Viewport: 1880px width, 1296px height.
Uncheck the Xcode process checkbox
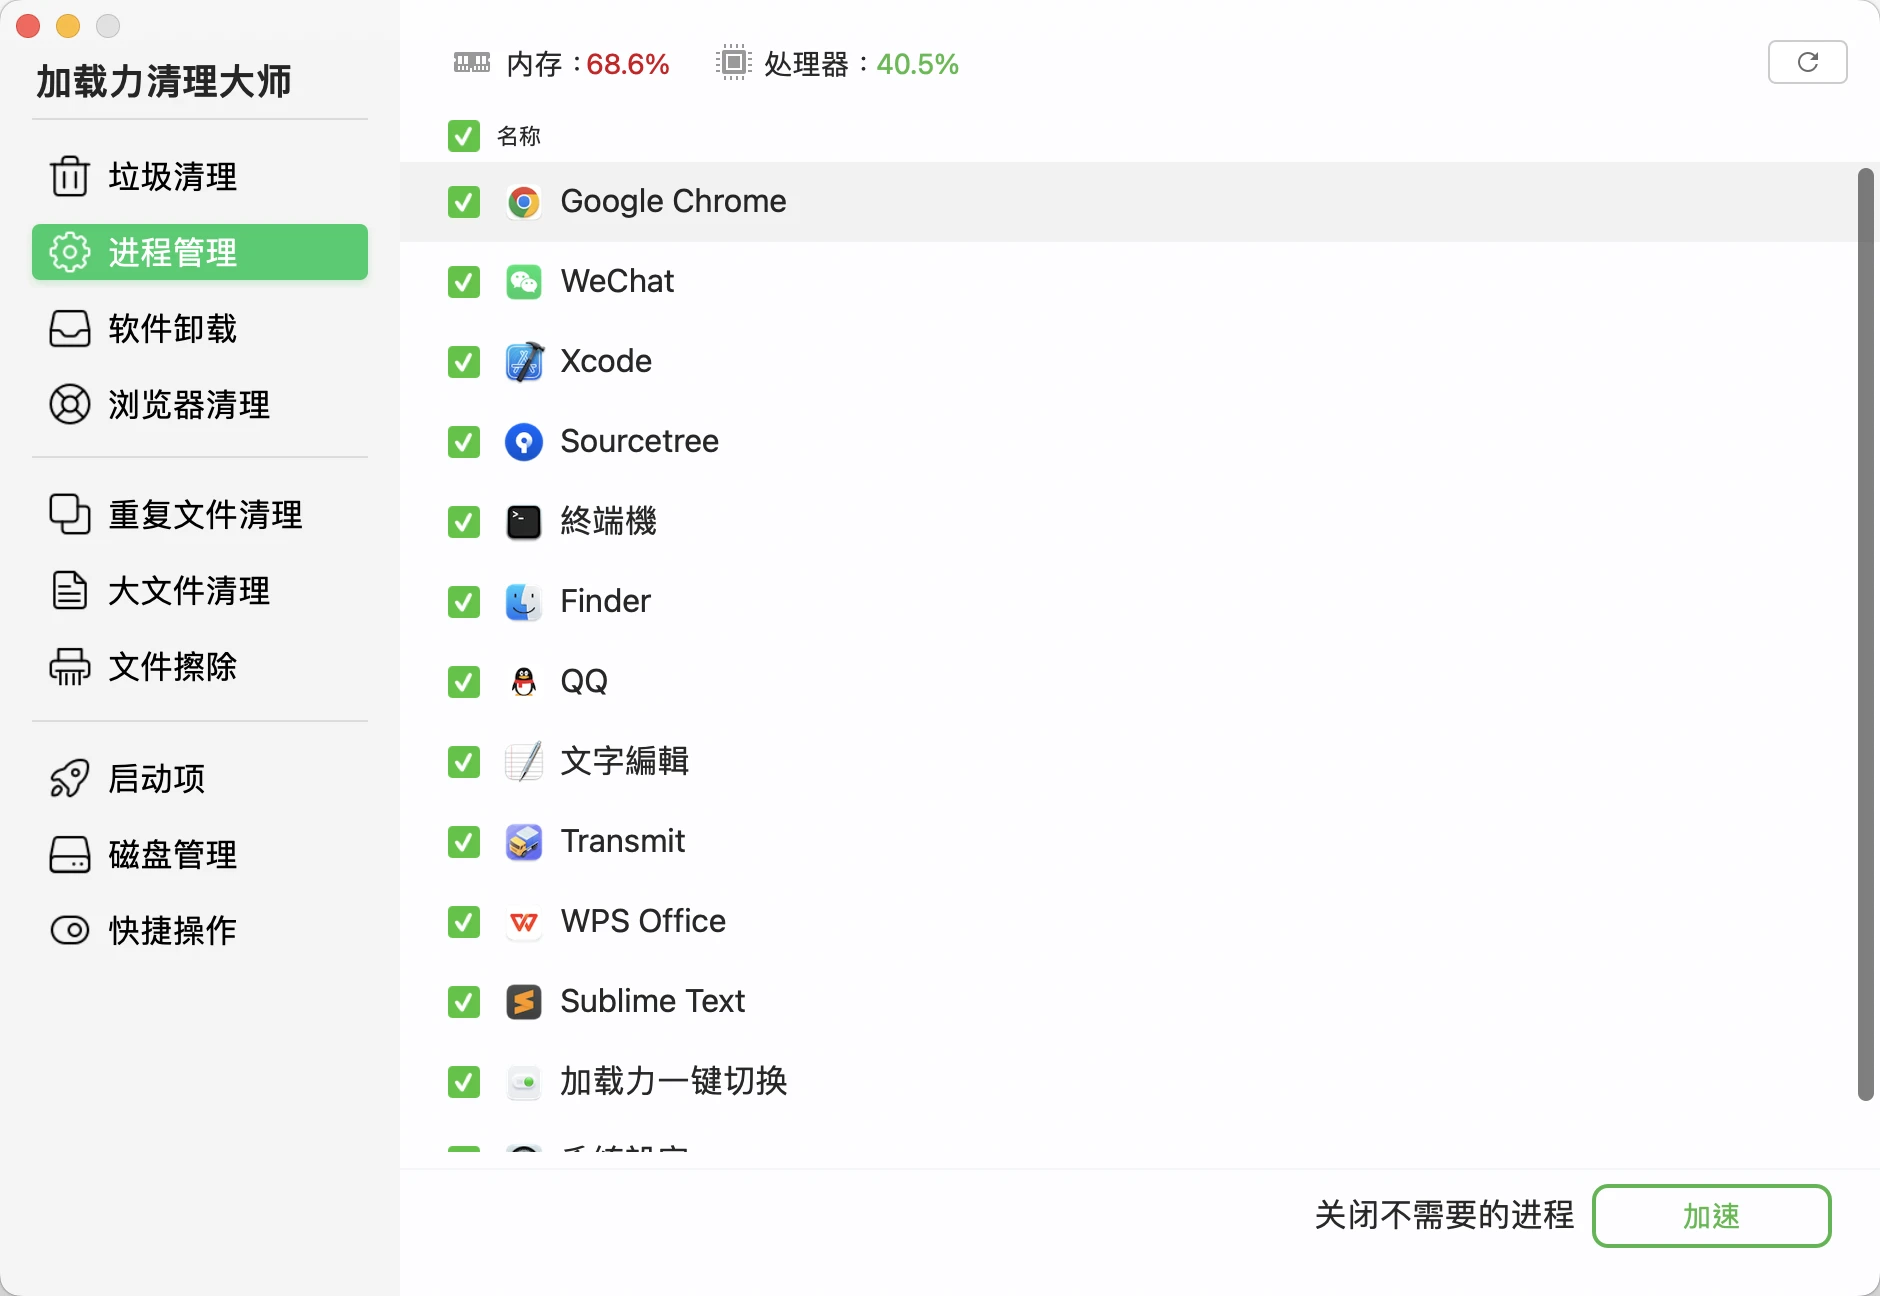[463, 362]
